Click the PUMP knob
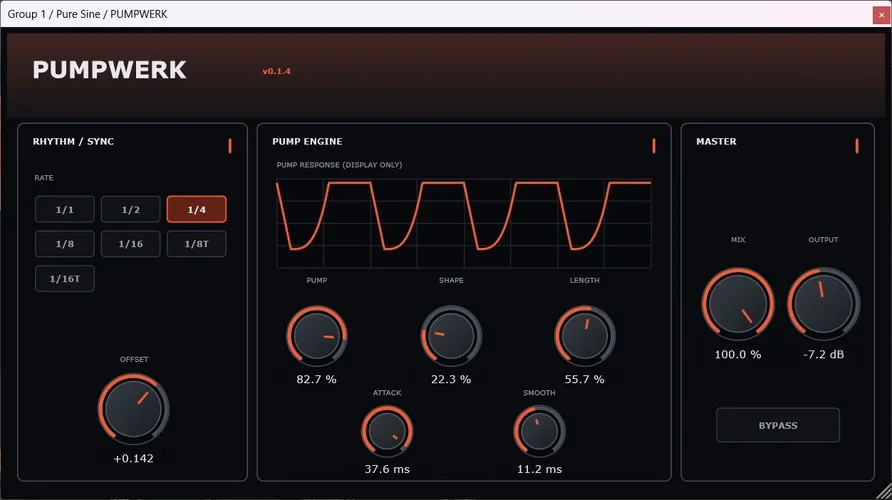 pyautogui.click(x=317, y=336)
